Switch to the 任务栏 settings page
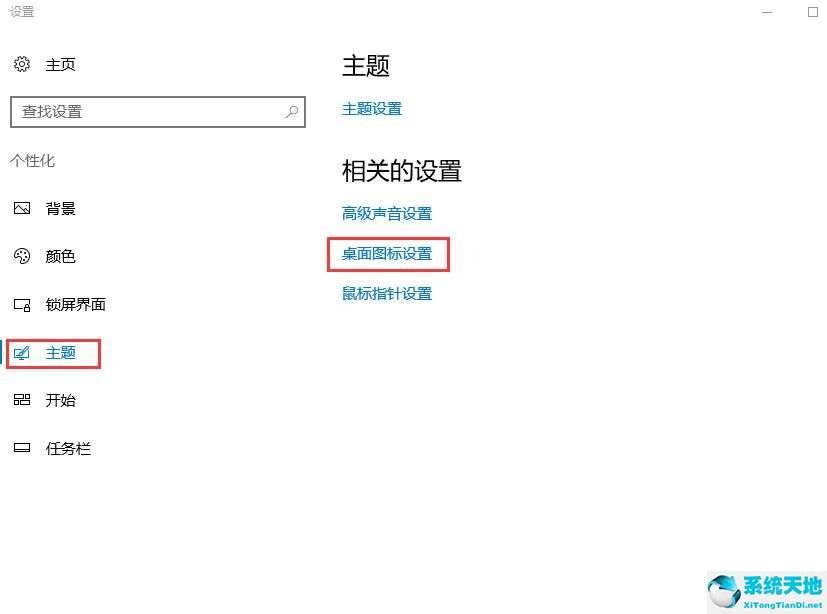Screen dimensions: 827x614 (x=67, y=448)
